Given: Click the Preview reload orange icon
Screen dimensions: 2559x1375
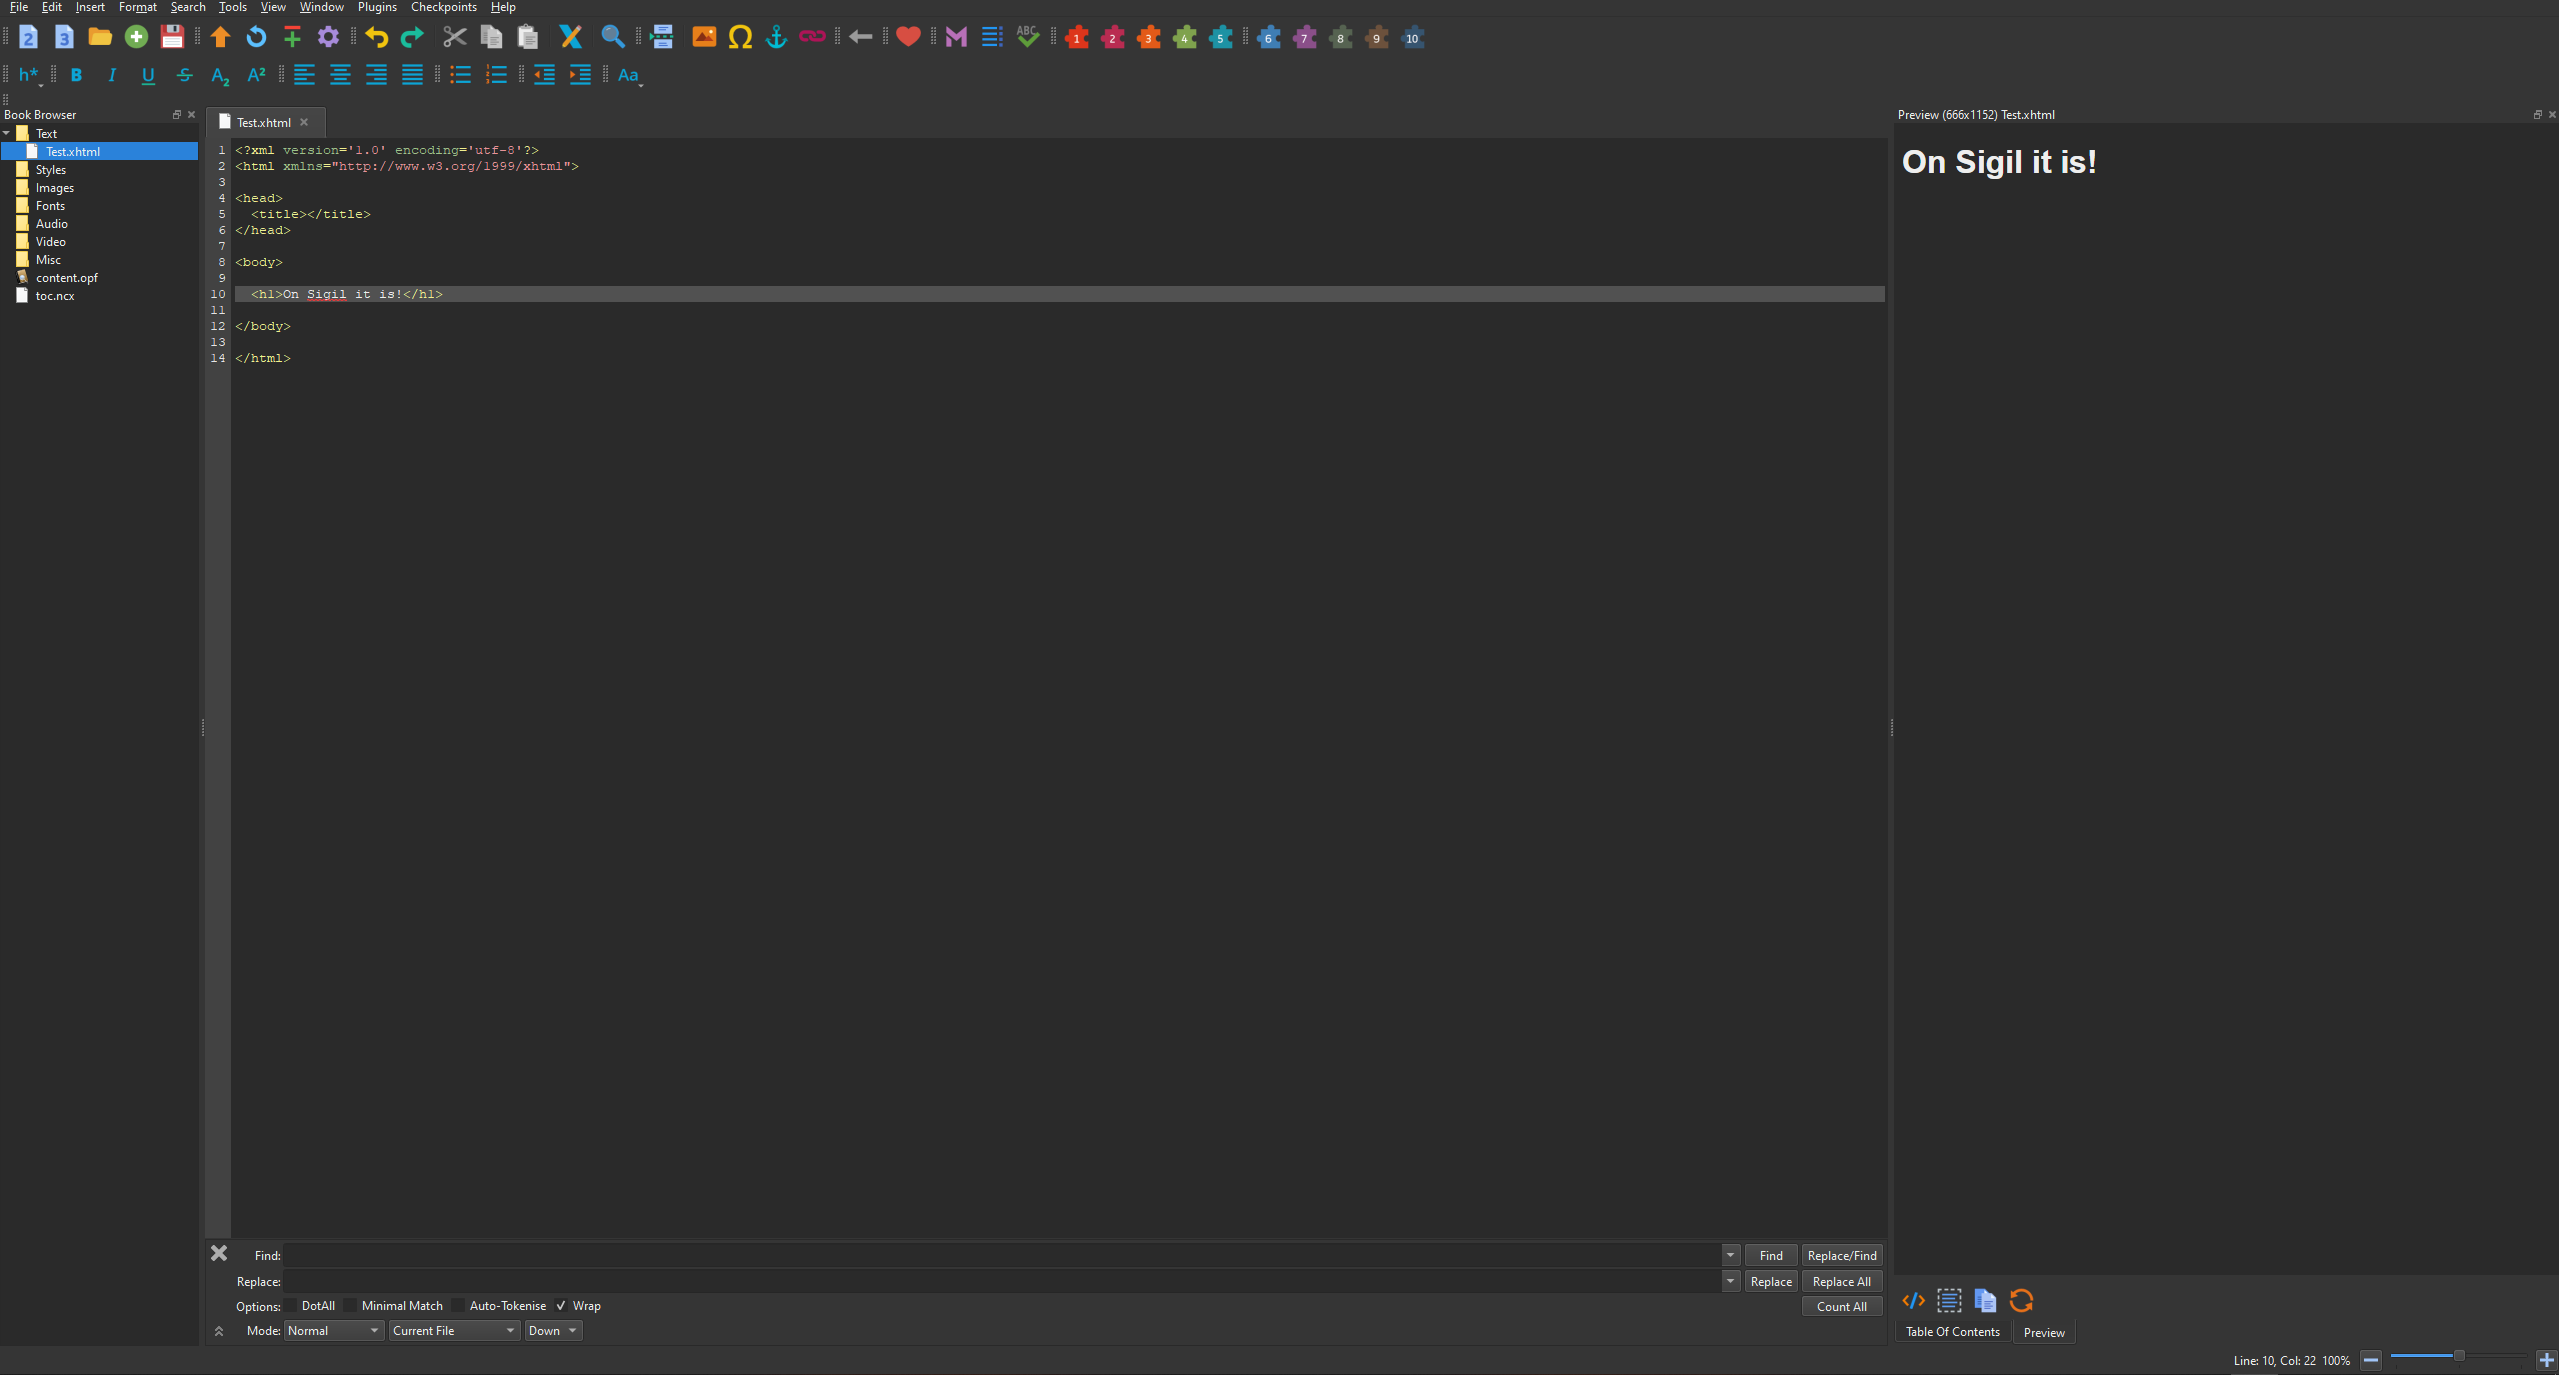Looking at the screenshot, I should (2021, 1300).
